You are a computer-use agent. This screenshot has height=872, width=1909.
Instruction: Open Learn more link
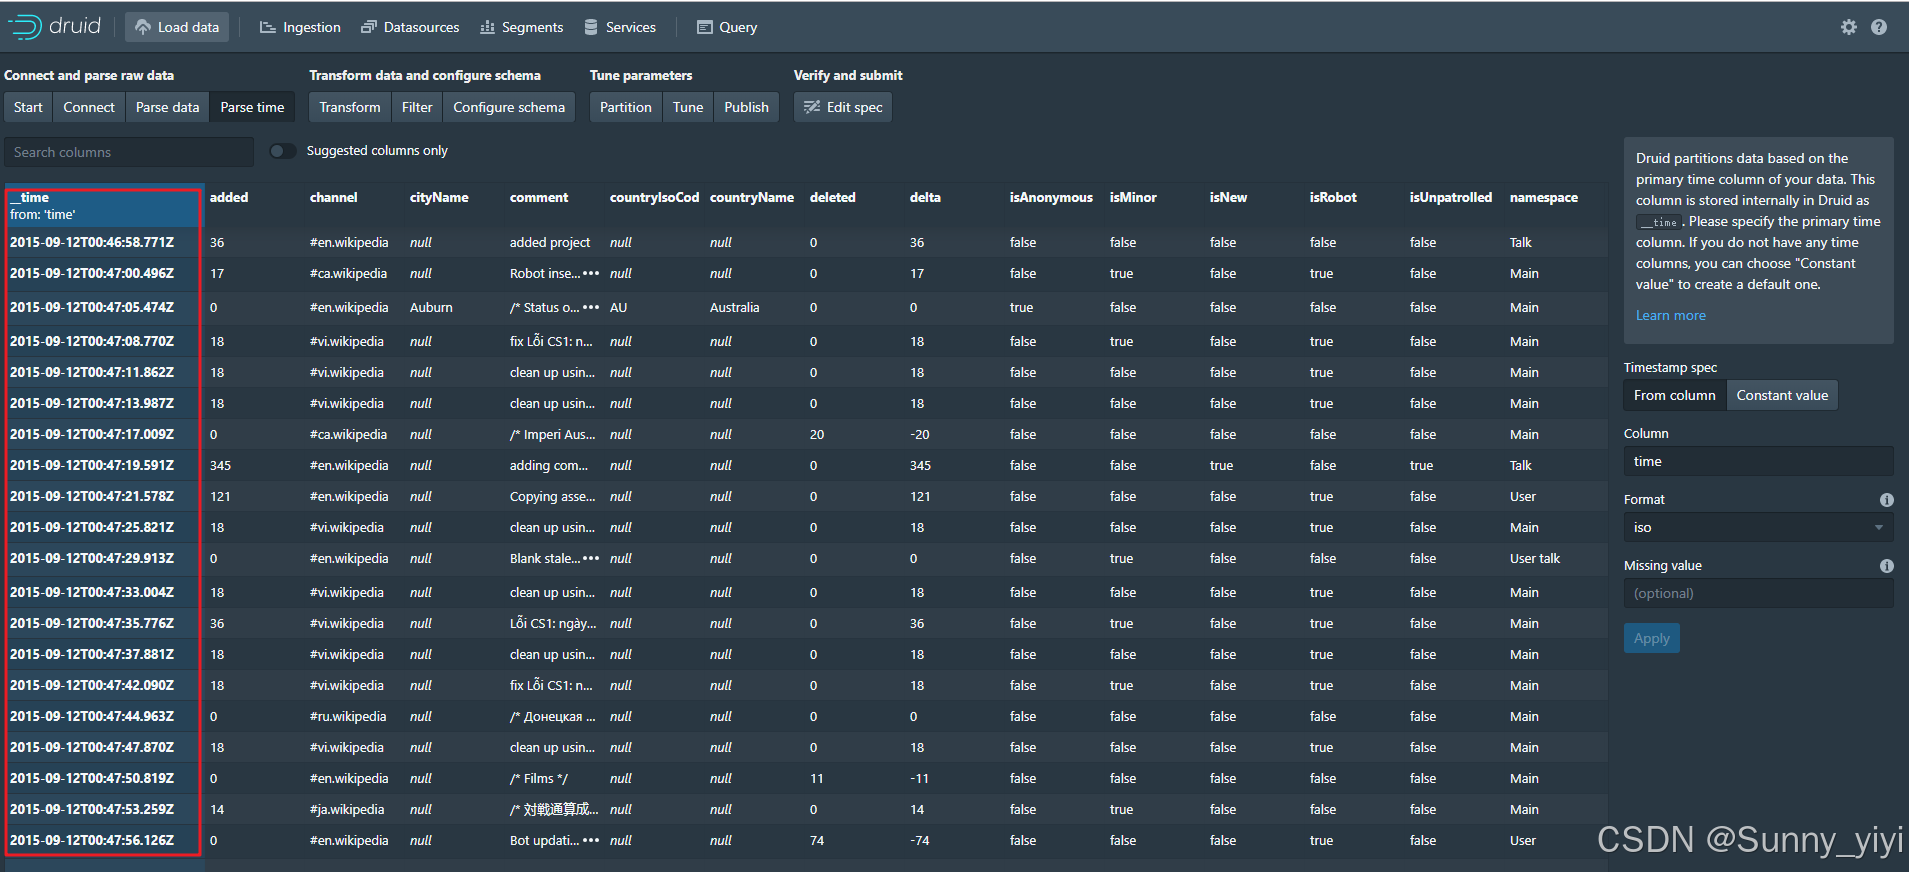(x=1670, y=316)
